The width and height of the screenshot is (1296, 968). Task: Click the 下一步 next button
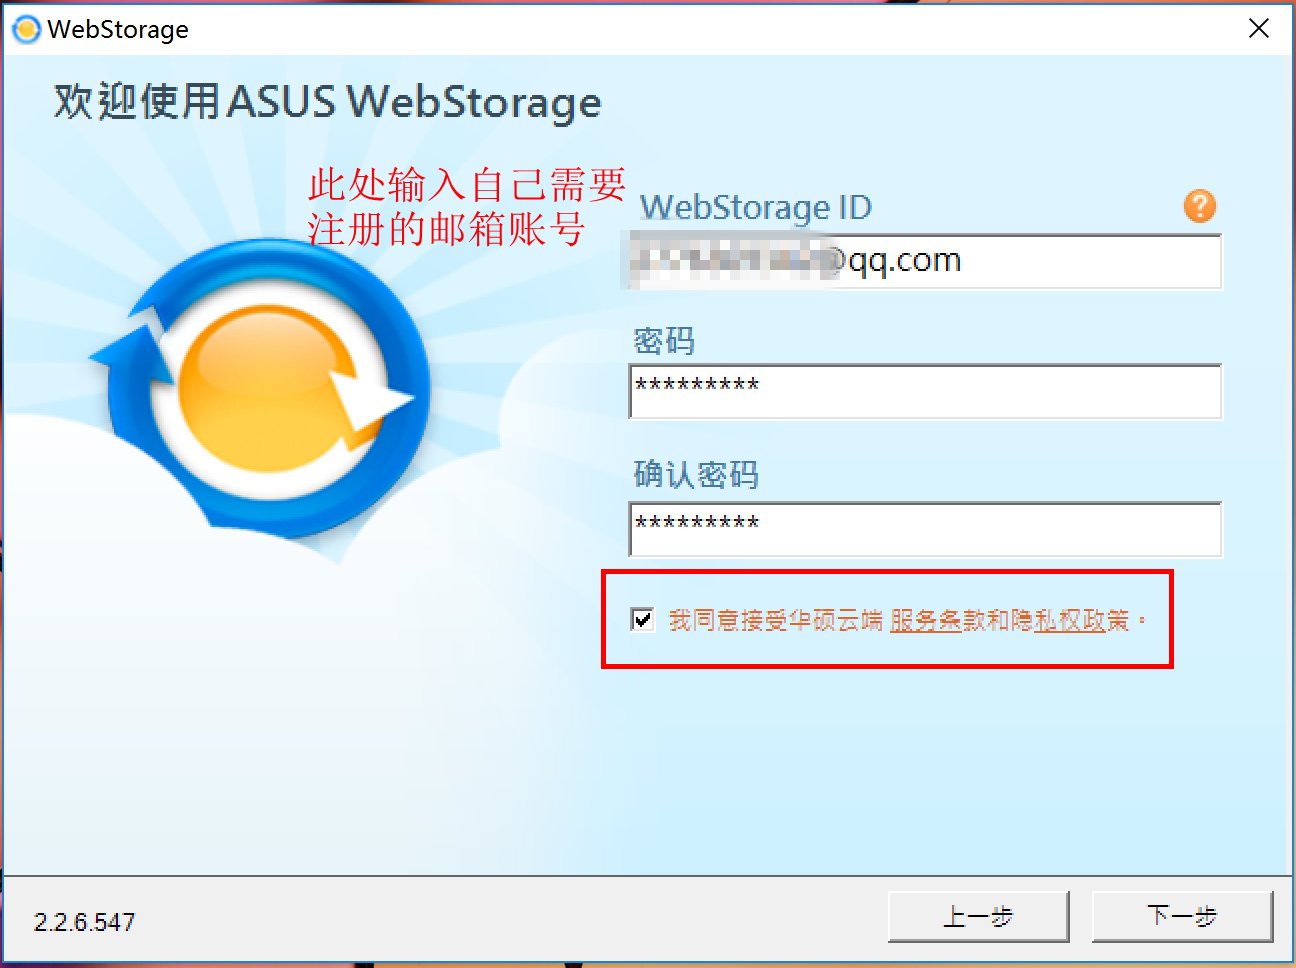(1182, 916)
